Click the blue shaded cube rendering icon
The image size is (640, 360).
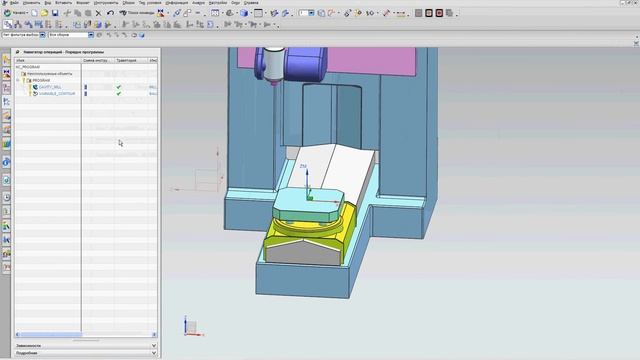coord(244,13)
